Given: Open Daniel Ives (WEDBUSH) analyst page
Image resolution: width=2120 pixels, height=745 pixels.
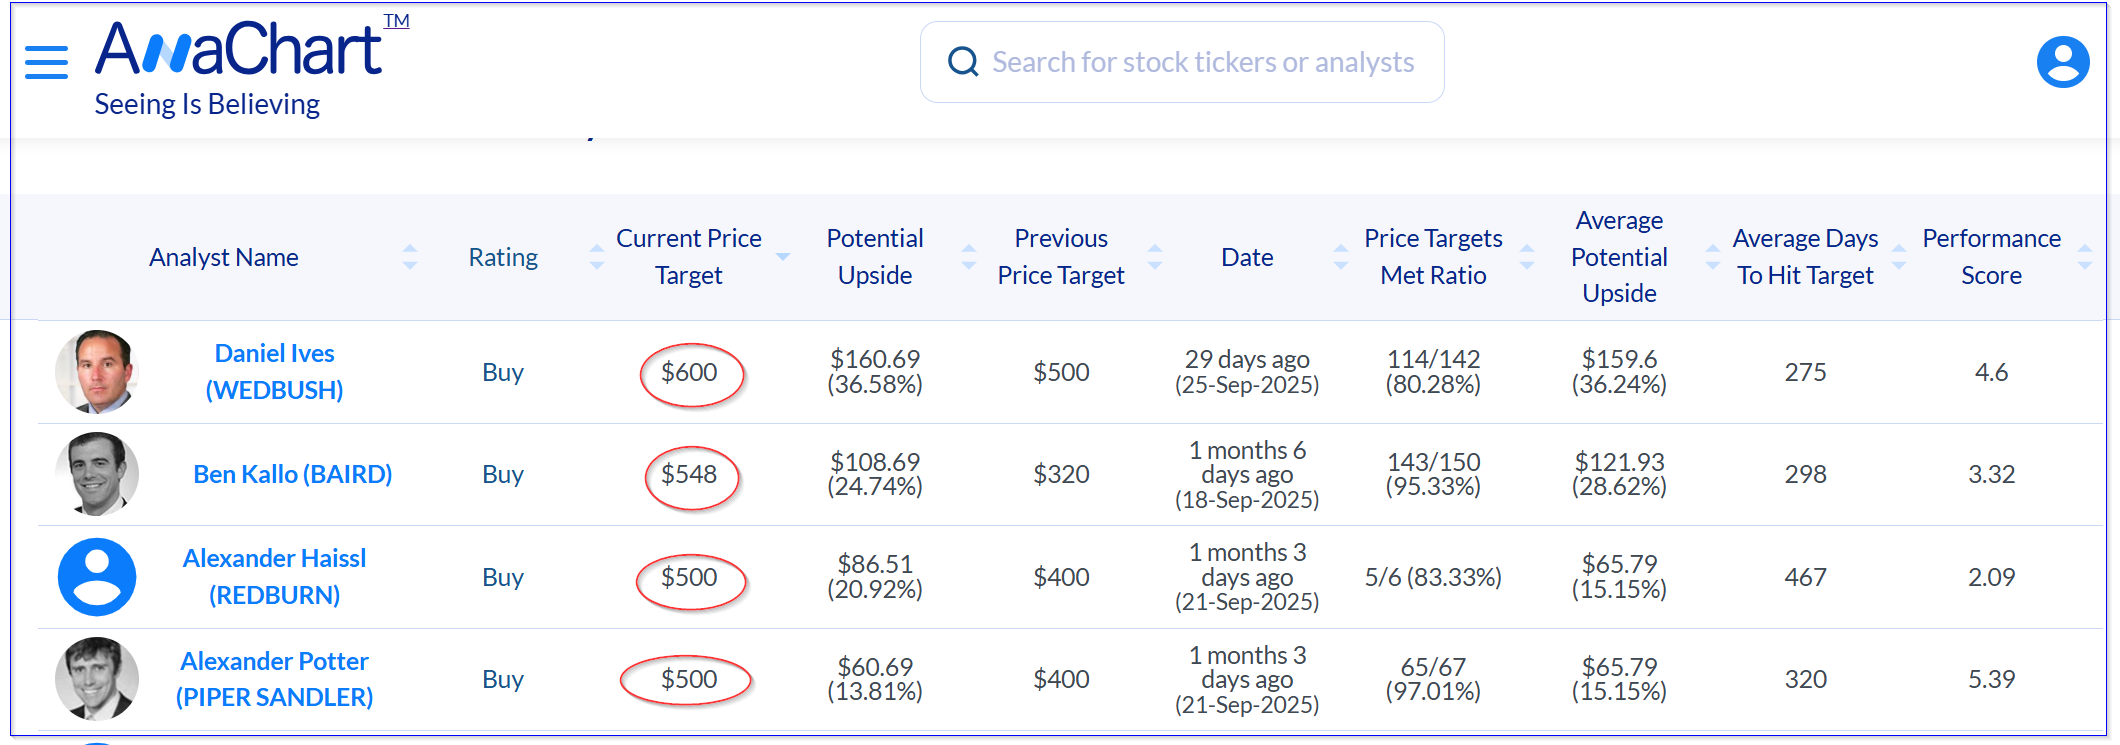Looking at the screenshot, I should coord(274,372).
